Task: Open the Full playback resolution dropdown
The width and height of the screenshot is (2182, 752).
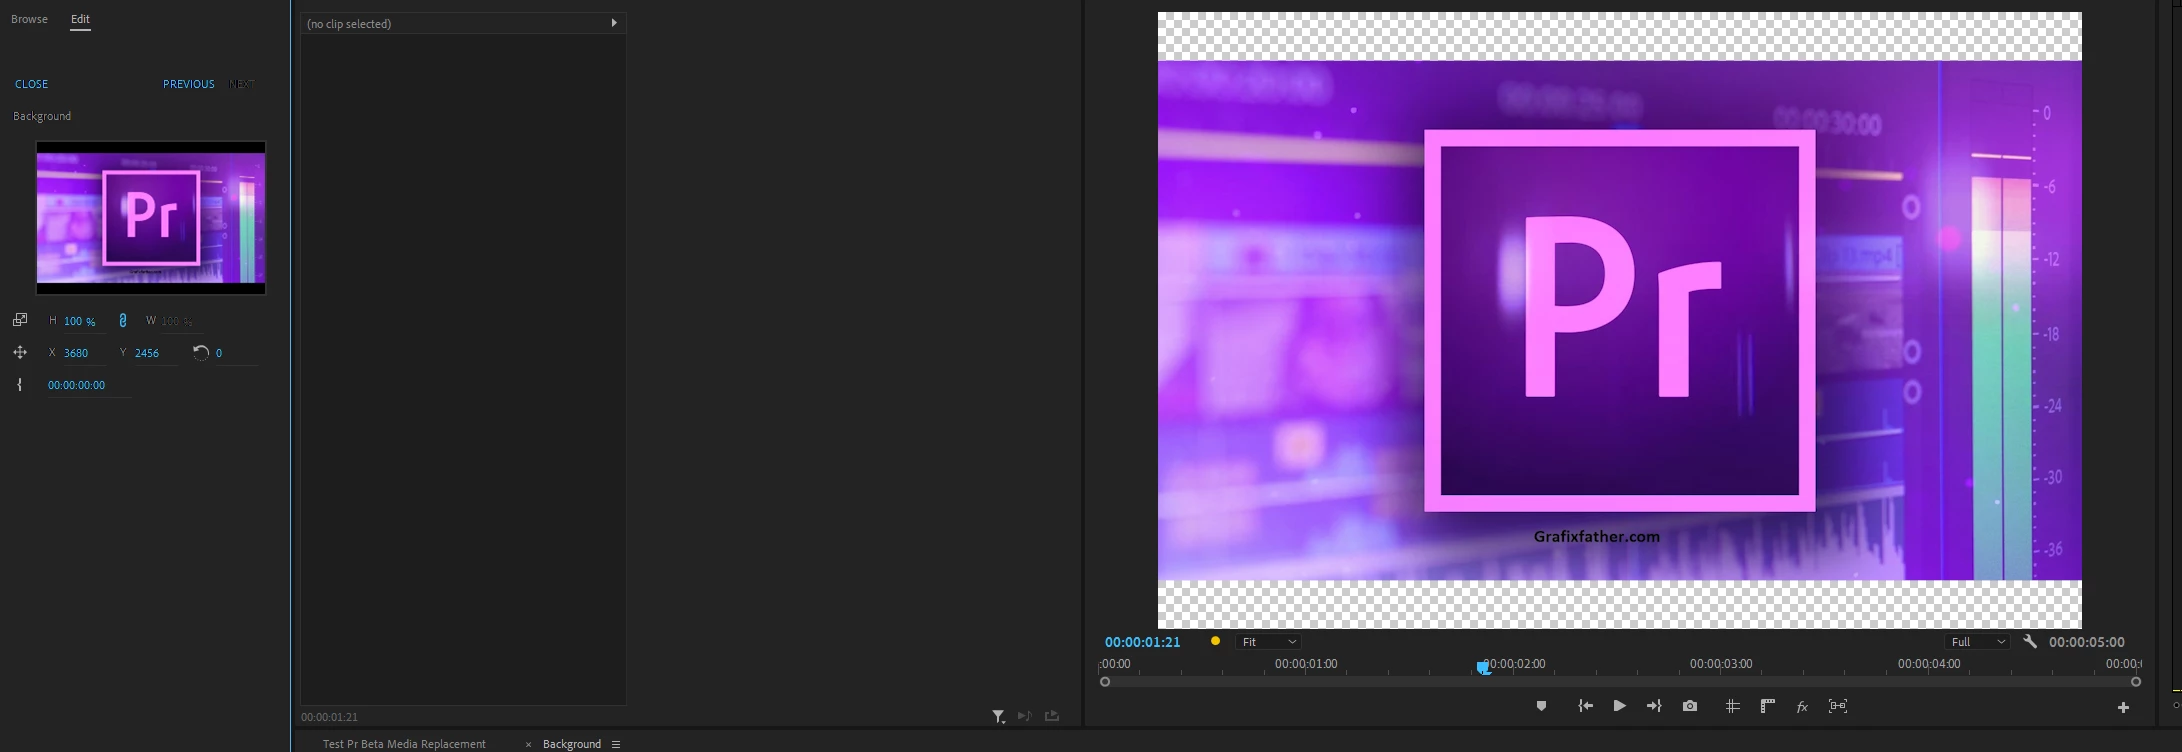Action: pyautogui.click(x=1978, y=642)
